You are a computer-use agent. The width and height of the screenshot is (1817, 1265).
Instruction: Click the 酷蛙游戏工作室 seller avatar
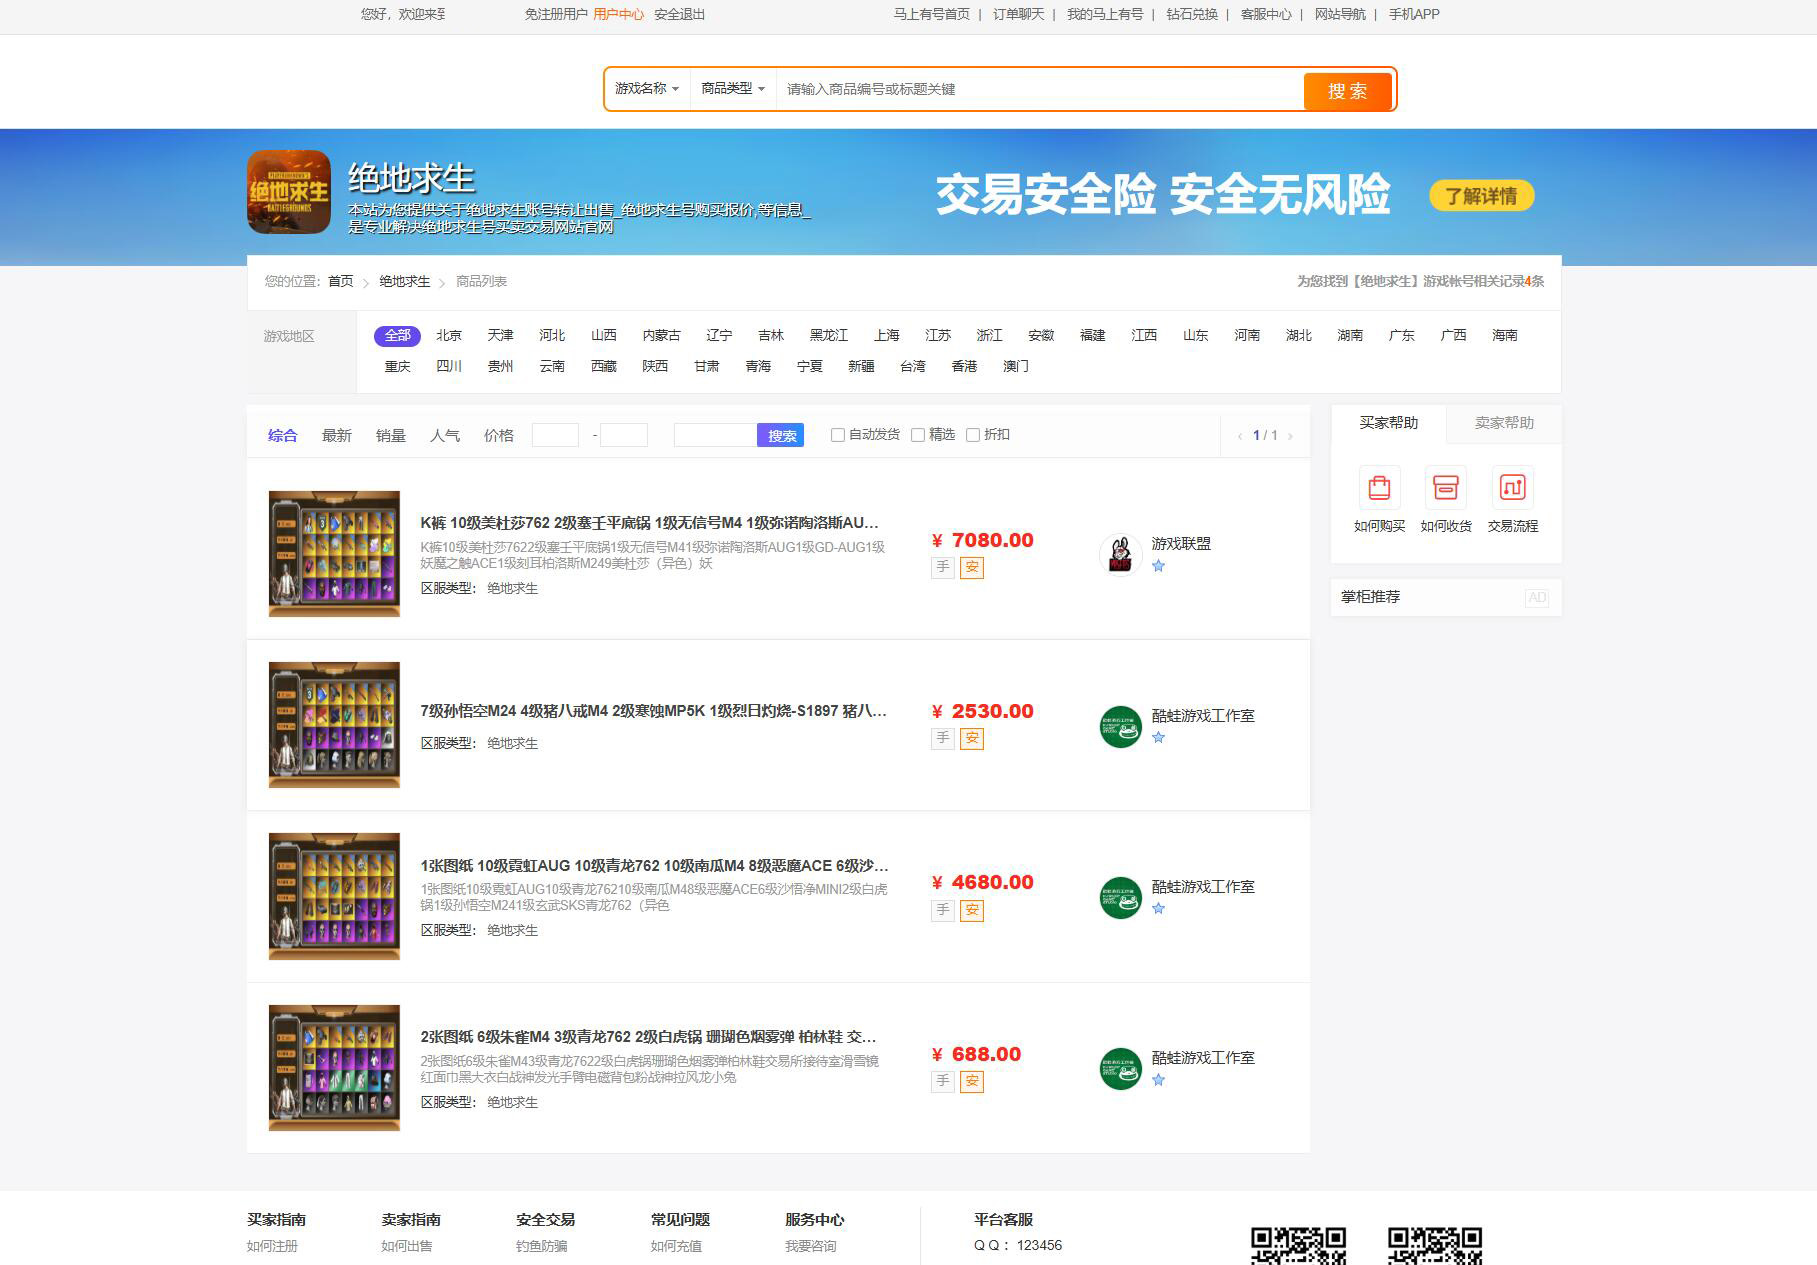click(x=1121, y=728)
